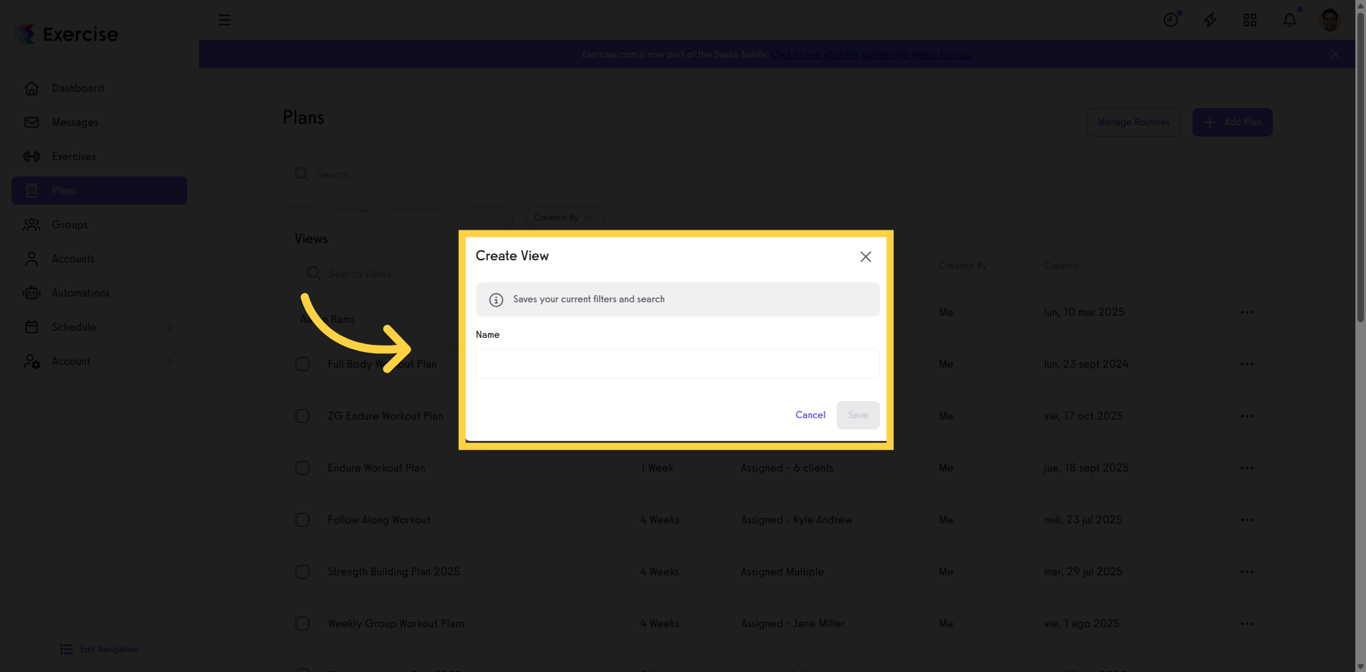This screenshot has height=672, width=1366.
Task: Click Edit Navigation link
Action: [x=99, y=649]
